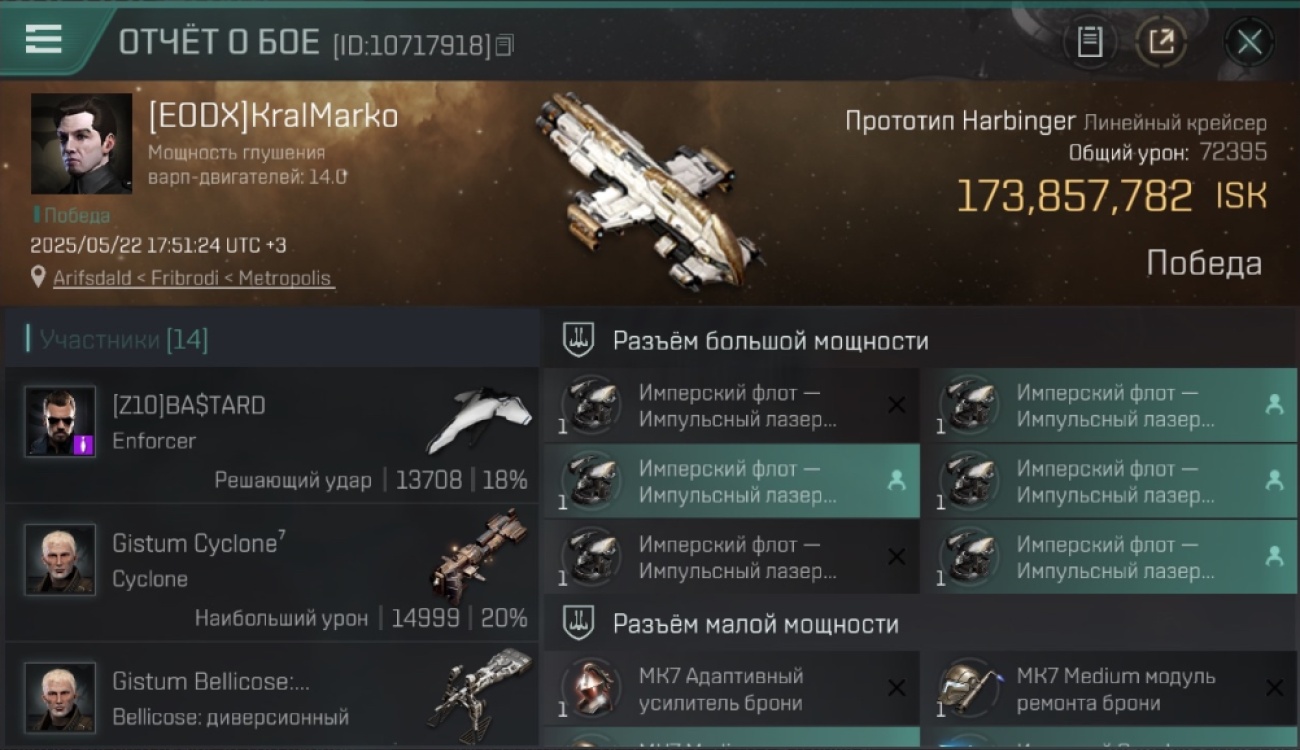Click the share export icon
The width and height of the screenshot is (1300, 750).
[1161, 42]
